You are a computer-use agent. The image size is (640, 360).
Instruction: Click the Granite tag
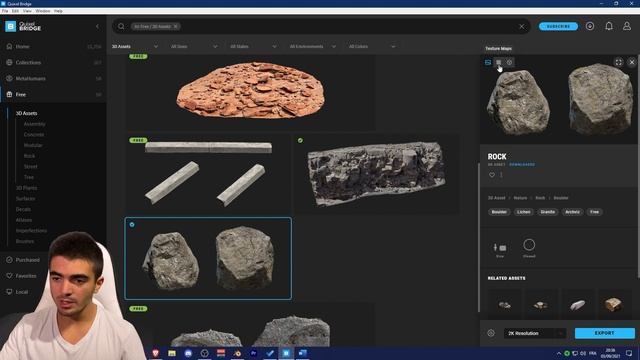pos(547,212)
